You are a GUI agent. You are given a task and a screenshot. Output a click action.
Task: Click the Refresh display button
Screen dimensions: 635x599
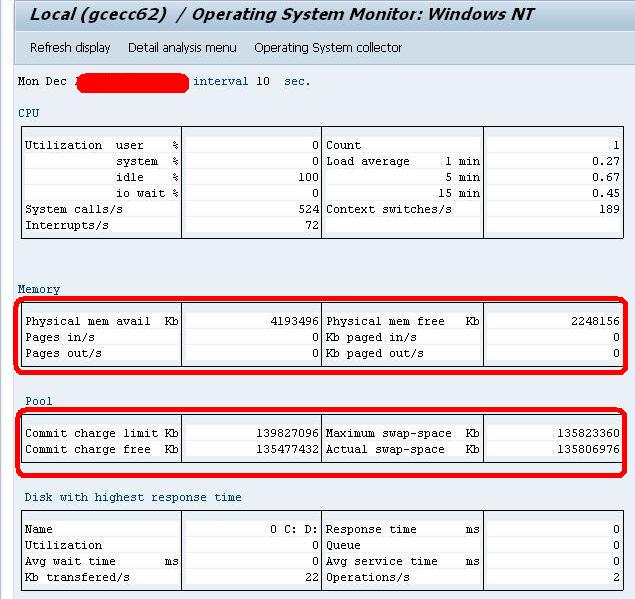click(70, 47)
